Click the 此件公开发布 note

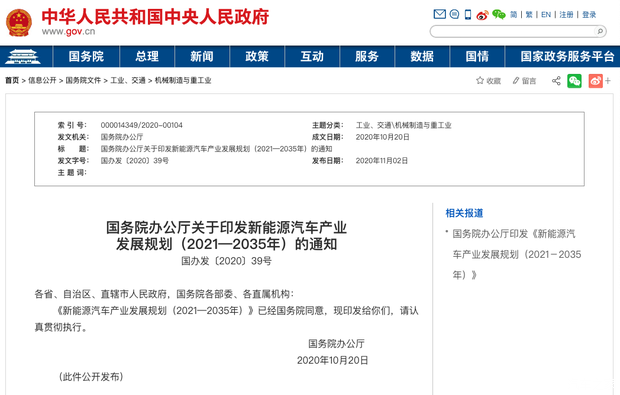(x=91, y=377)
